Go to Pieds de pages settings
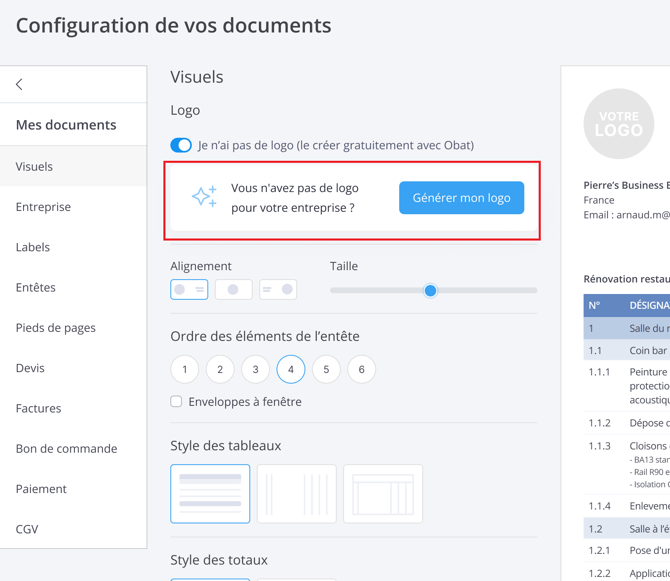 [56, 328]
